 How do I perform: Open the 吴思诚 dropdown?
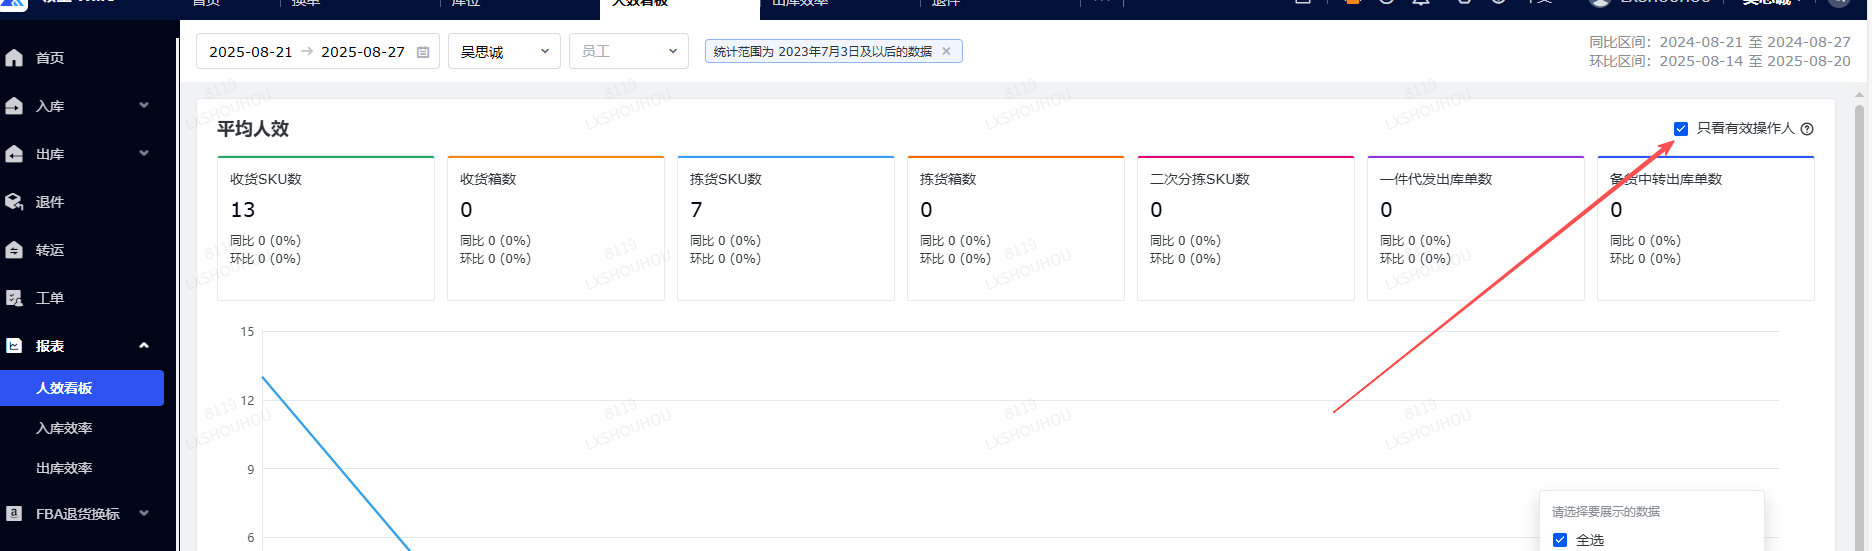(x=505, y=52)
